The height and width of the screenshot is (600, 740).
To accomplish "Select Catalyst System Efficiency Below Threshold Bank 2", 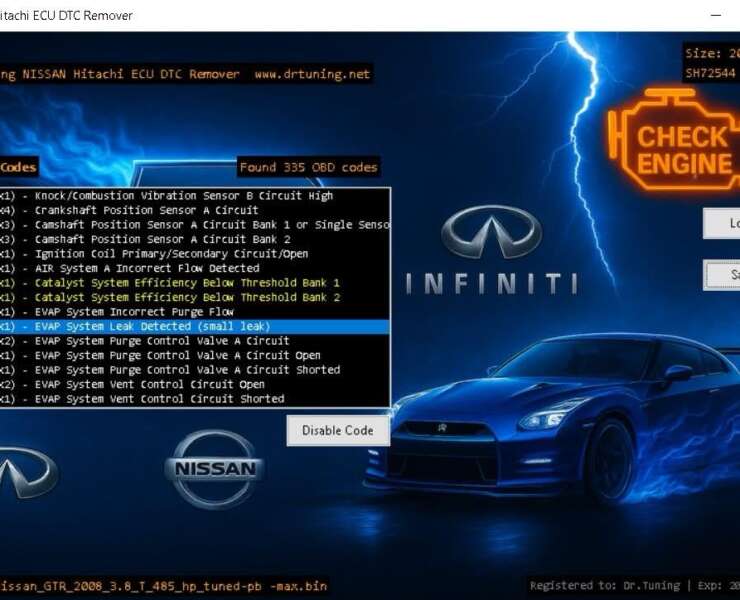I will [195, 297].
